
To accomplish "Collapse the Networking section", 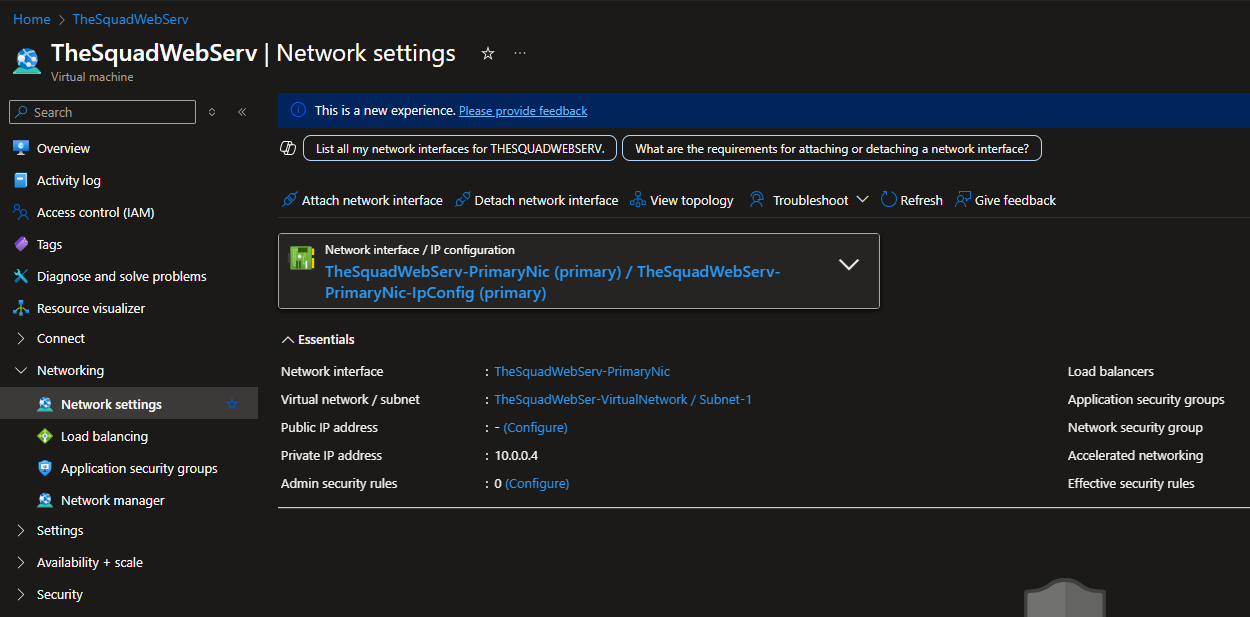I will (x=21, y=371).
